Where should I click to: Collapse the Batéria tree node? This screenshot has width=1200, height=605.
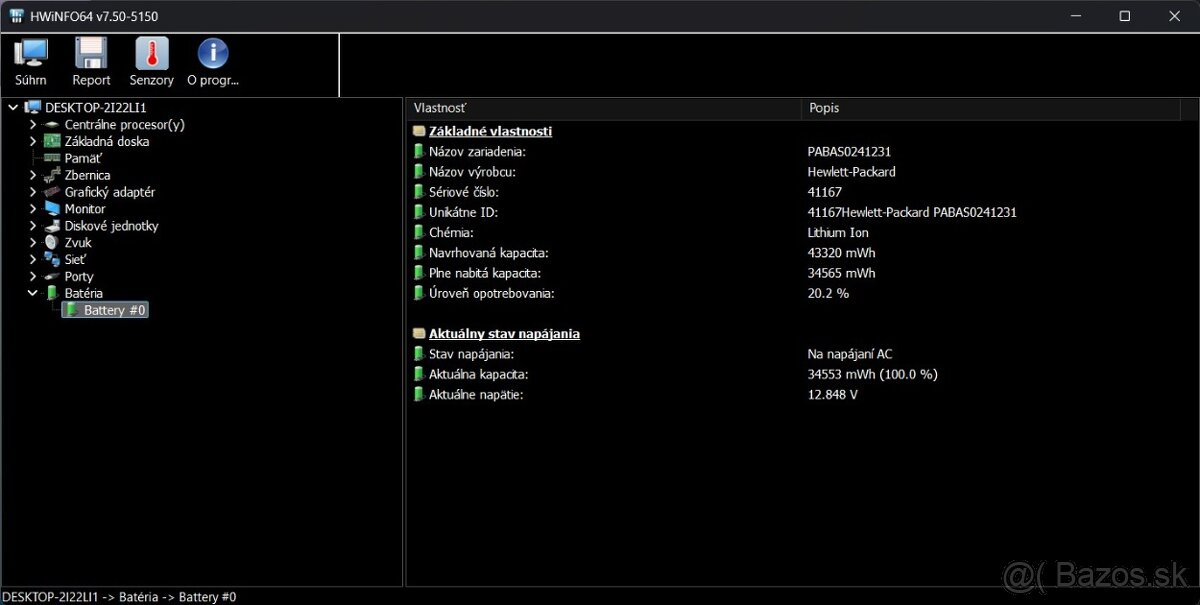coord(32,292)
